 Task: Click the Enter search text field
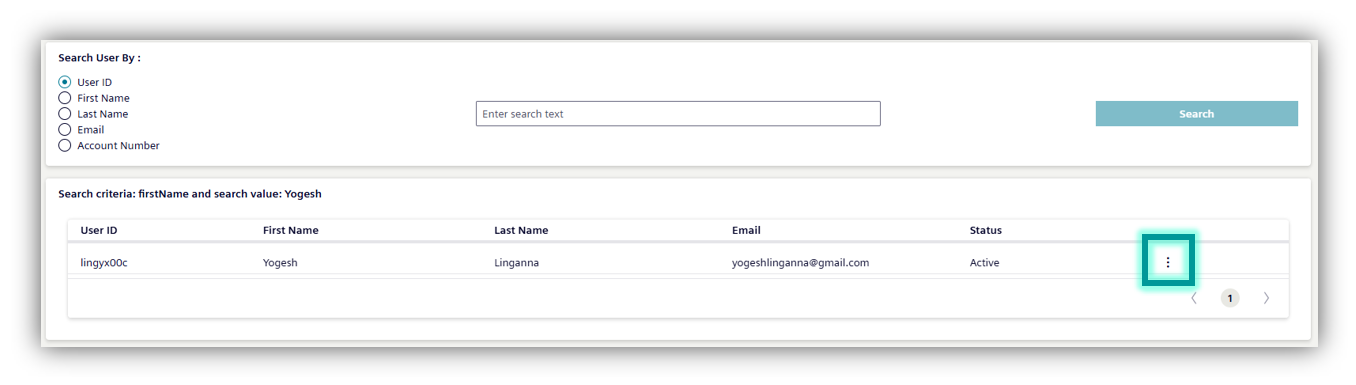678,114
